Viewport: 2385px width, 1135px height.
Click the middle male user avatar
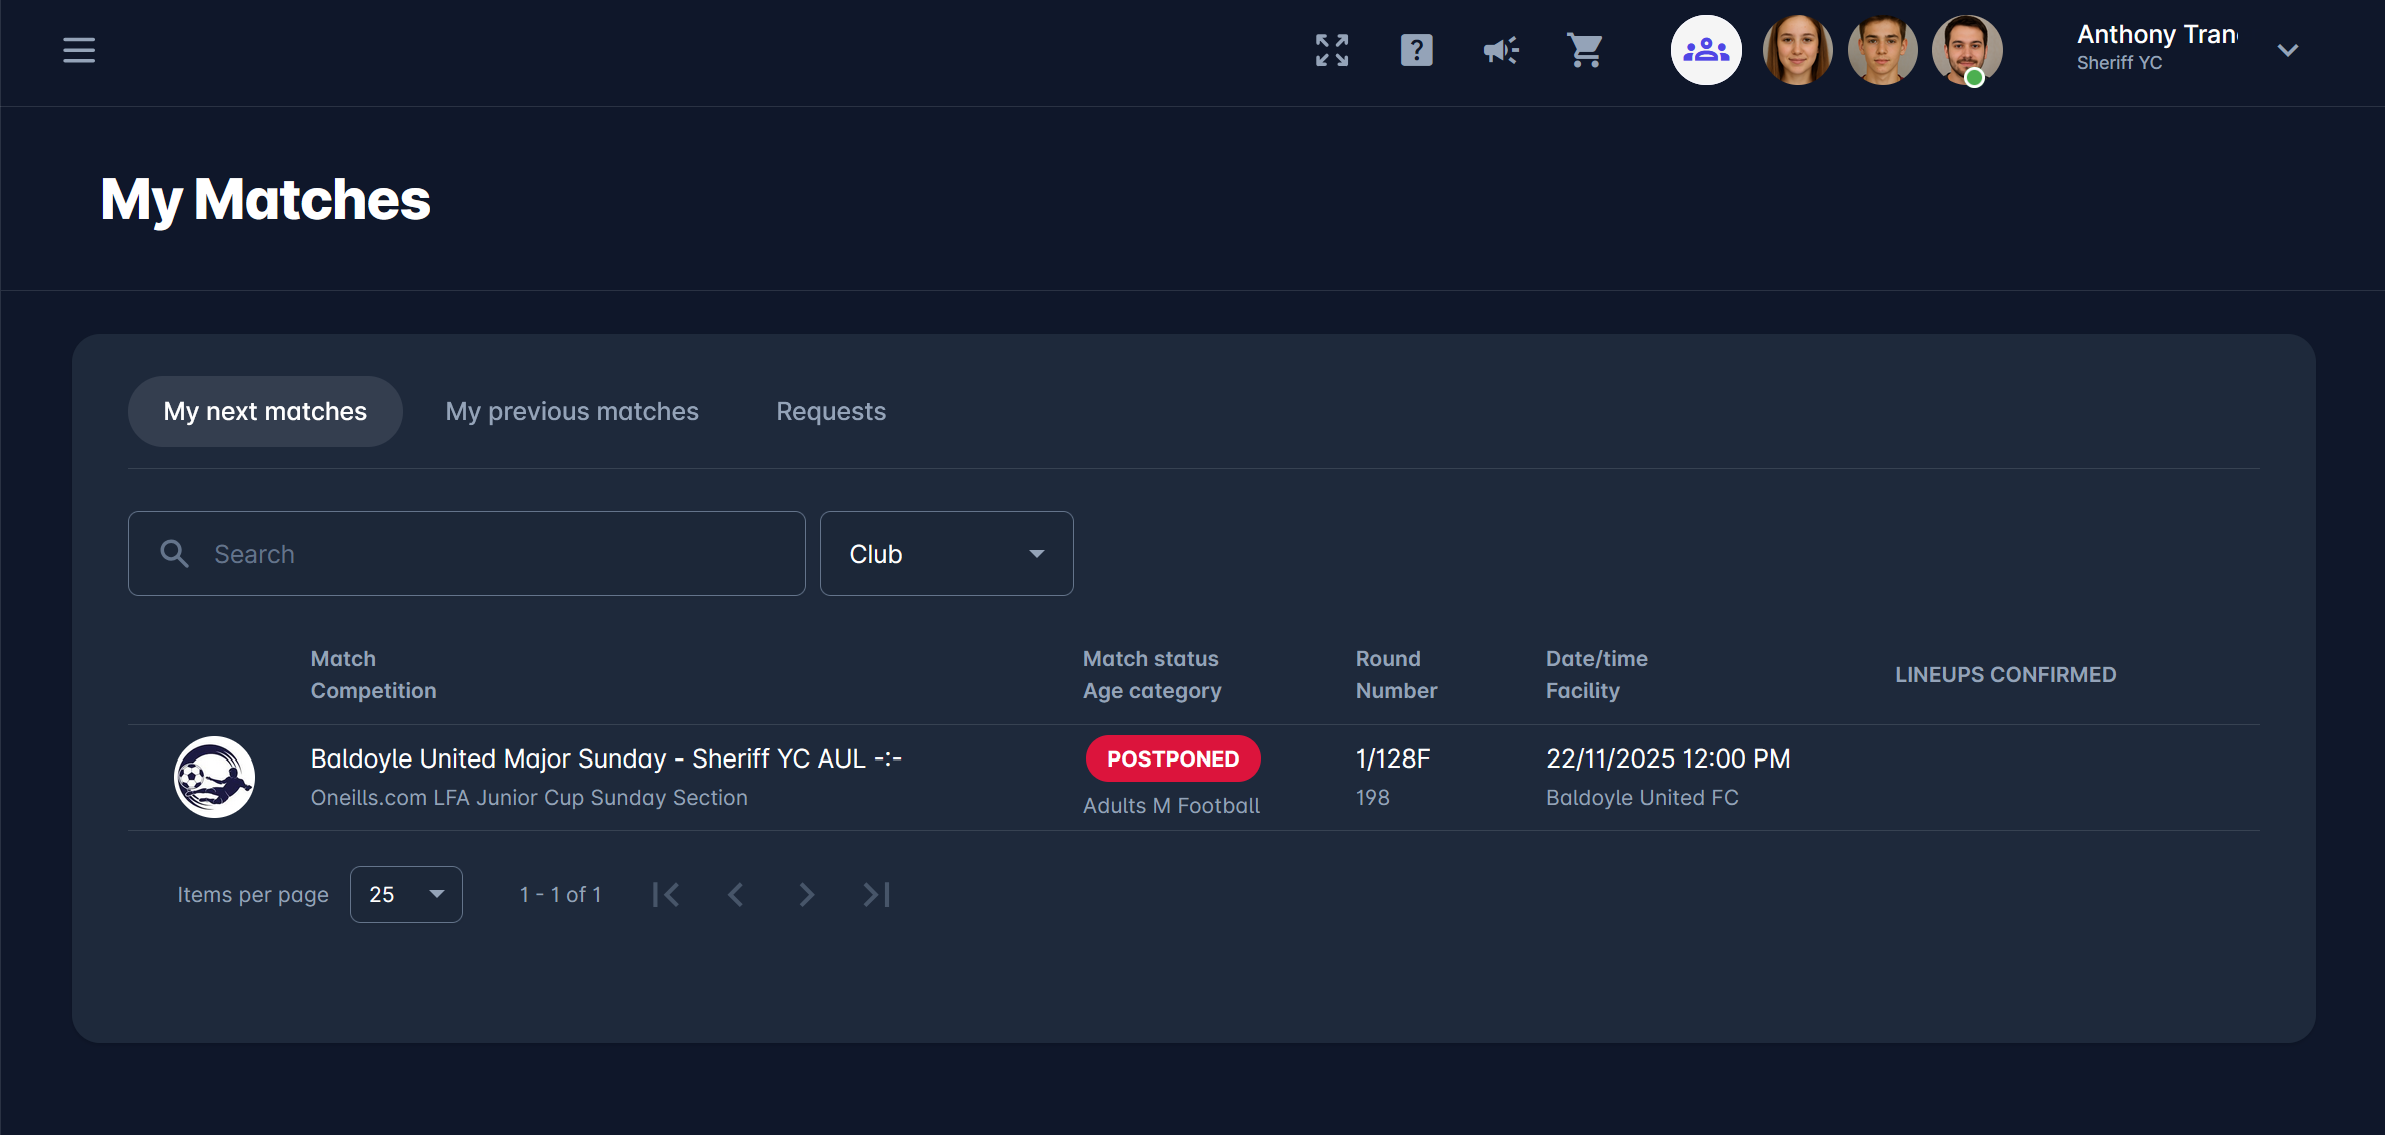tap(1882, 50)
